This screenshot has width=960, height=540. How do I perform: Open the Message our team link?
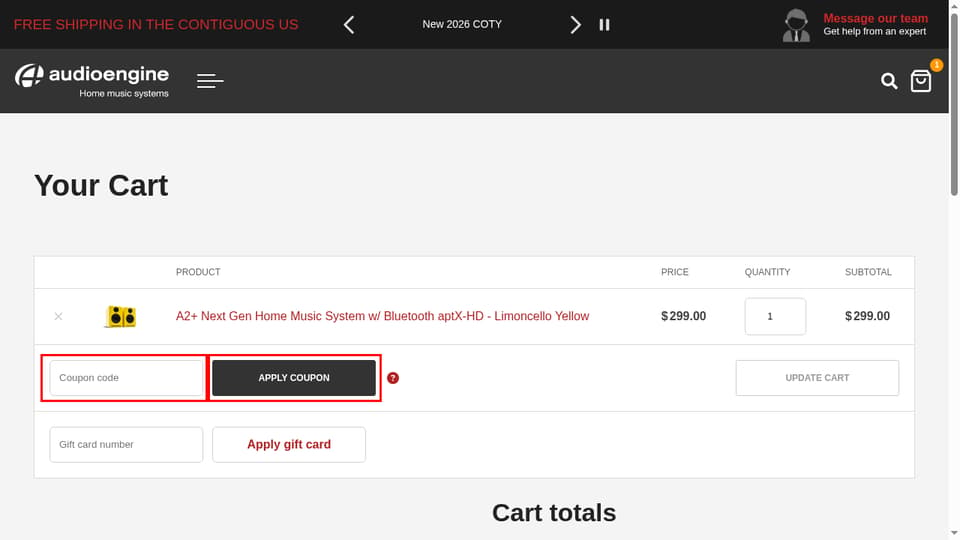click(x=876, y=18)
